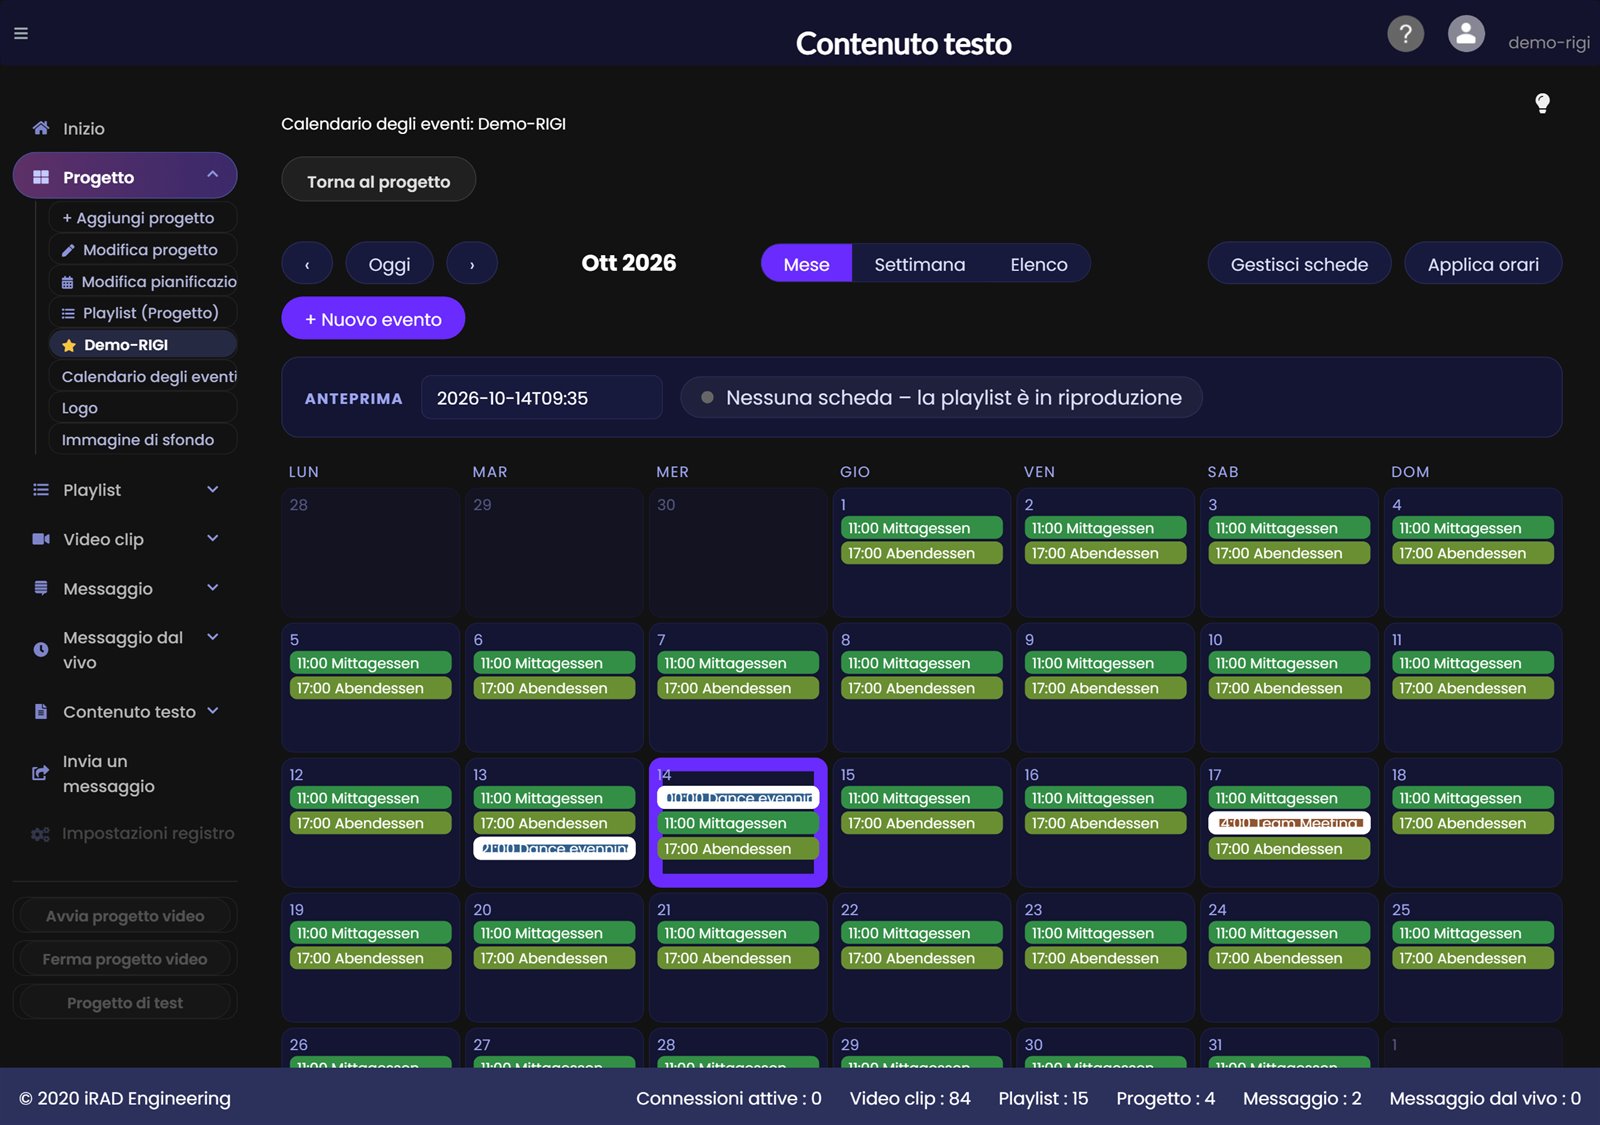Open the hamburger menu icon
The height and width of the screenshot is (1125, 1600).
coord(21,33)
